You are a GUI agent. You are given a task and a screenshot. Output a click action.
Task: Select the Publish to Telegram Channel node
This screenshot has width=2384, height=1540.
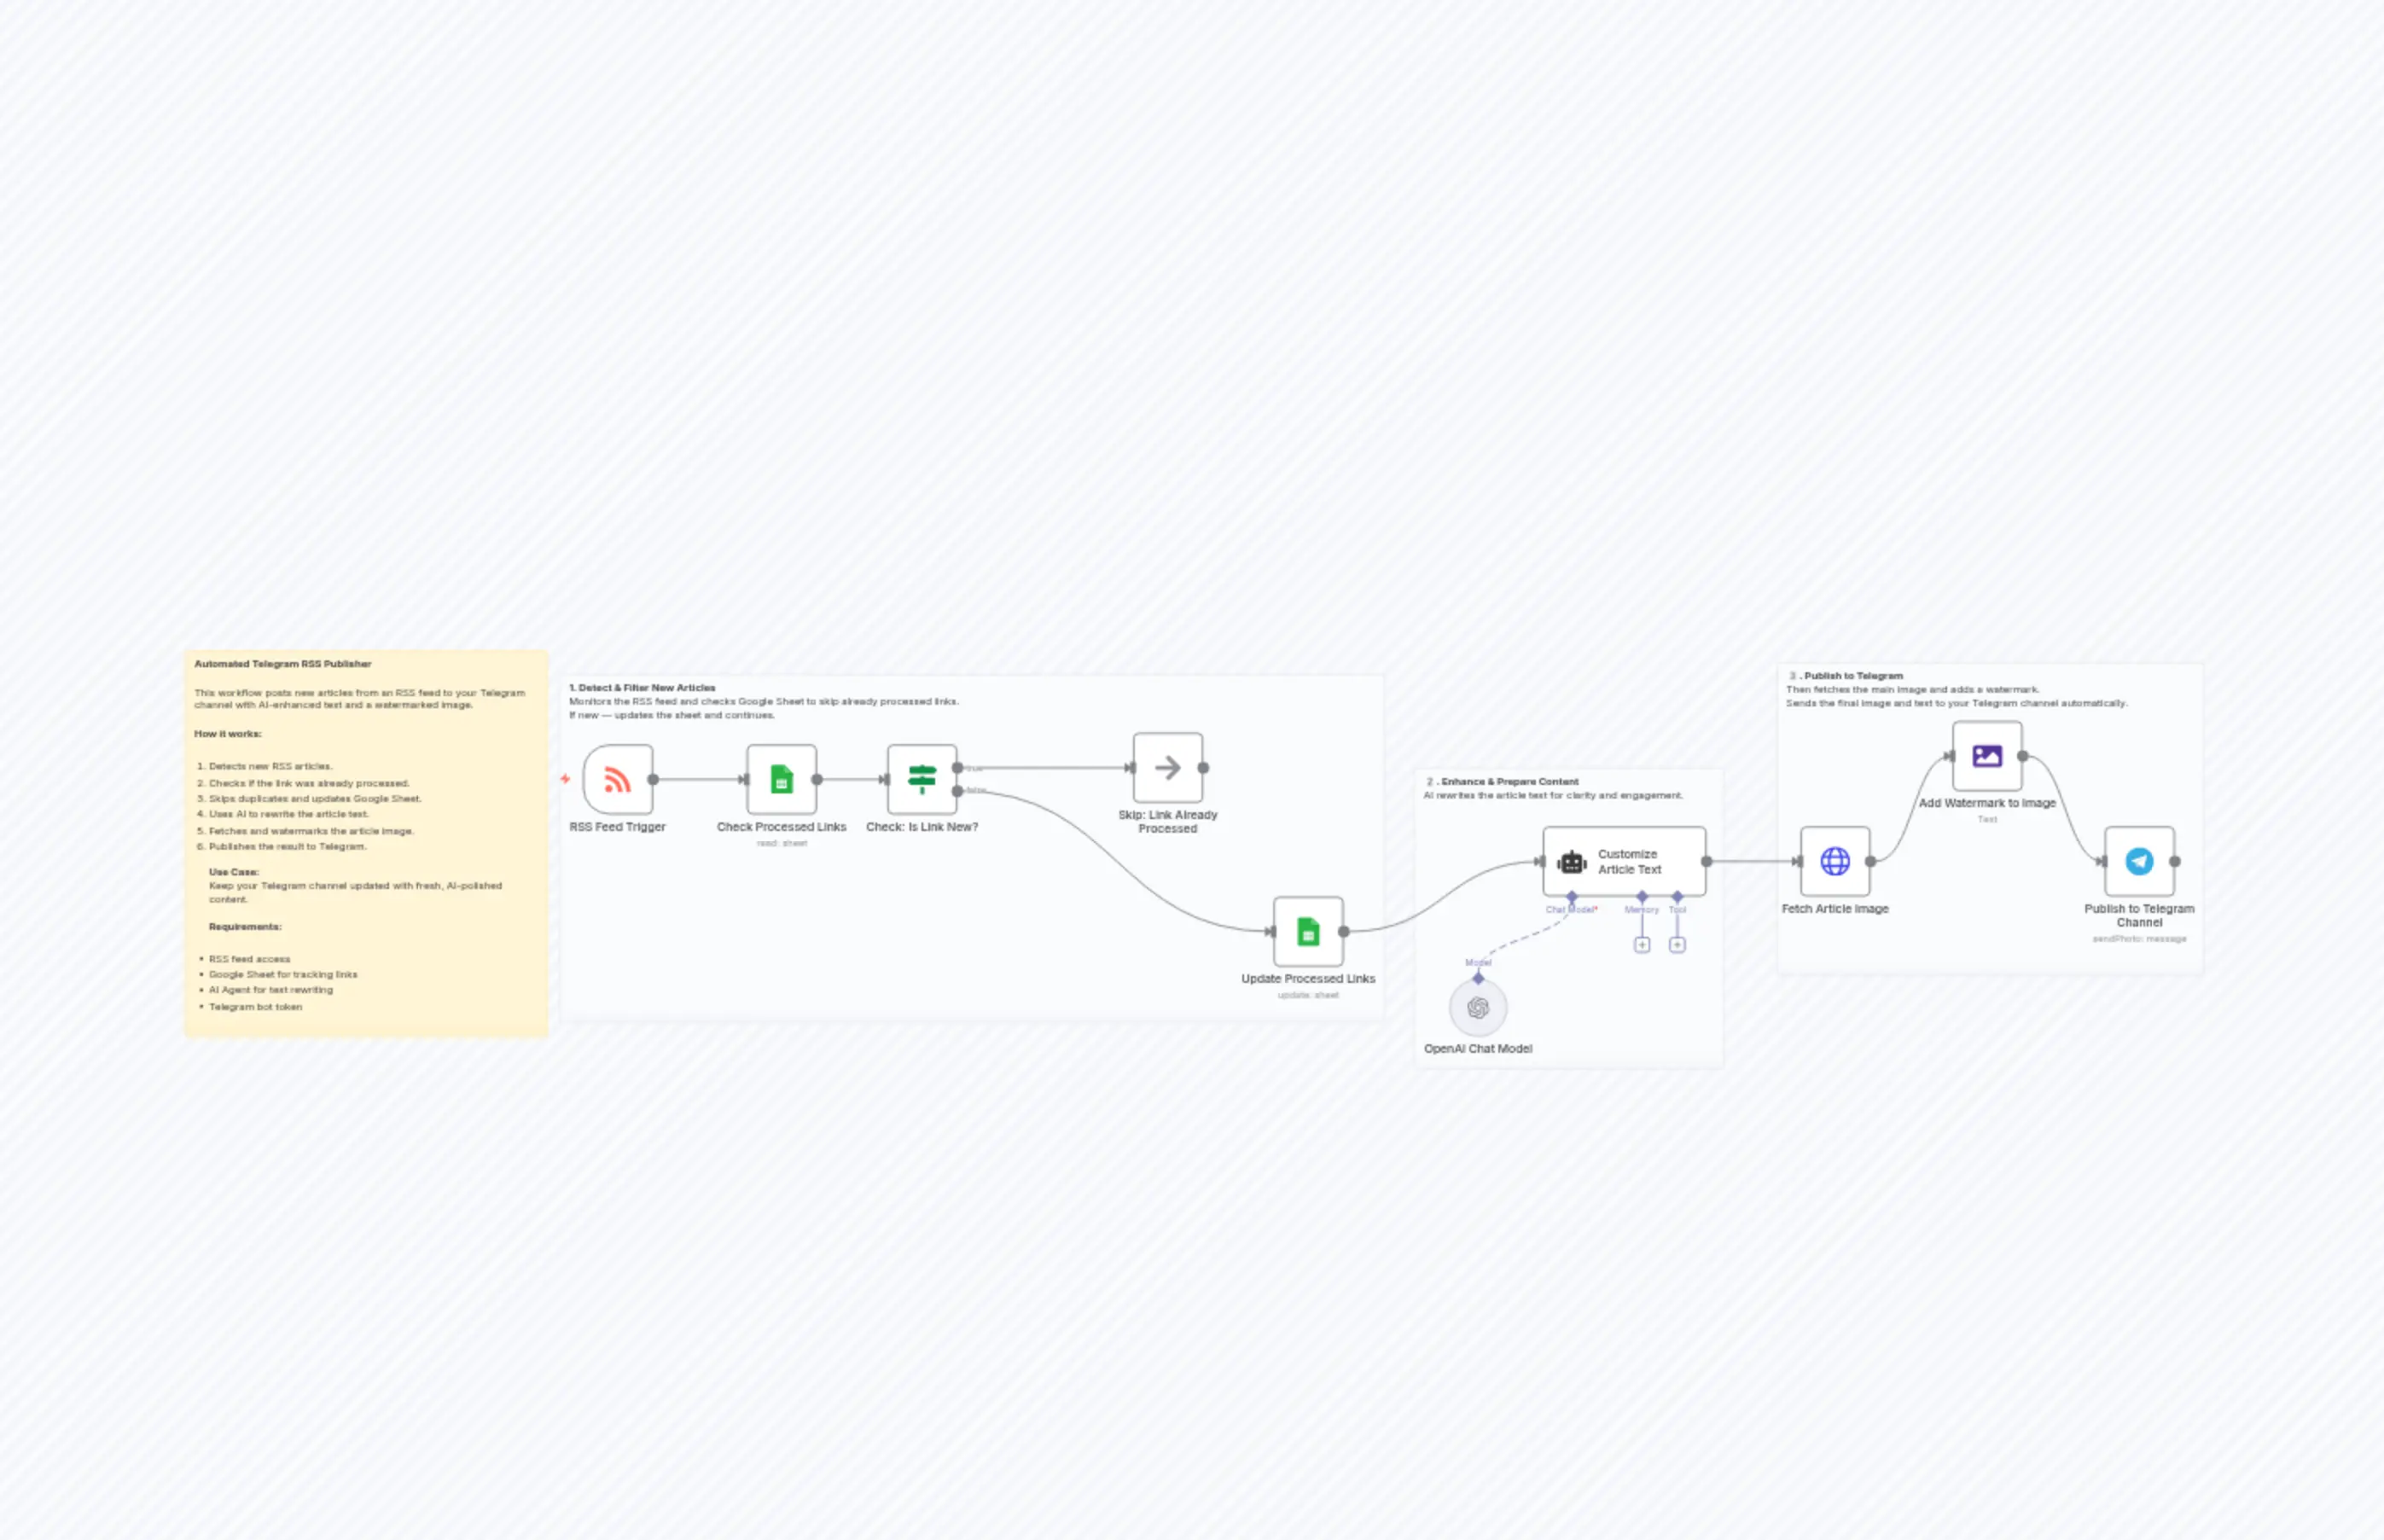pyautogui.click(x=2139, y=861)
